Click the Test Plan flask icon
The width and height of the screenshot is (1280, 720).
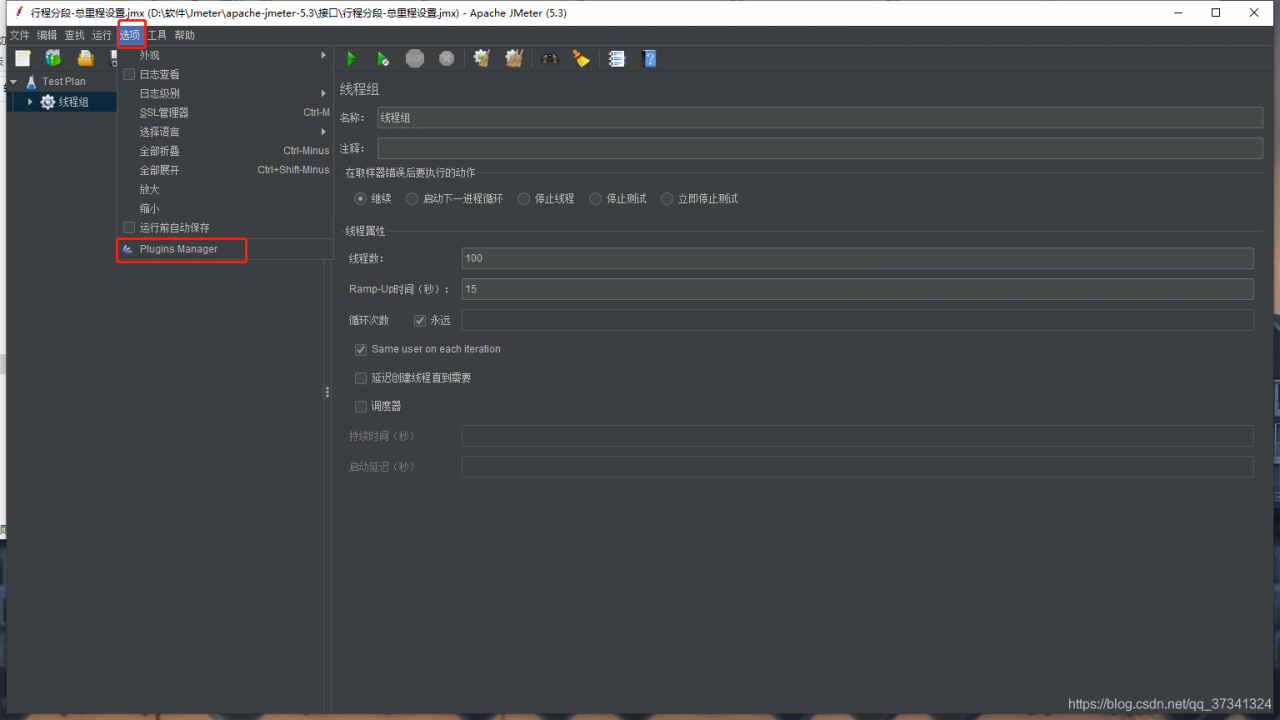32,82
